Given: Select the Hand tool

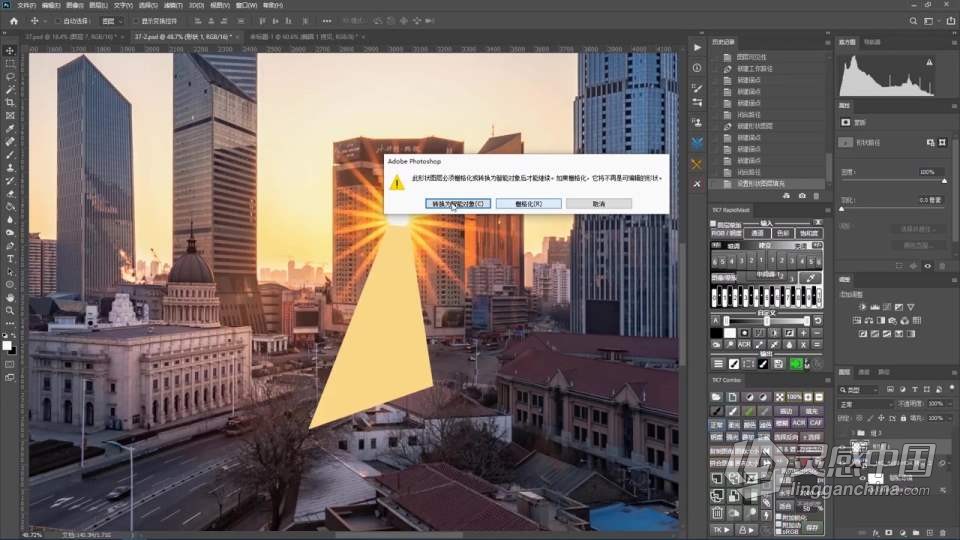Looking at the screenshot, I should click(10, 297).
